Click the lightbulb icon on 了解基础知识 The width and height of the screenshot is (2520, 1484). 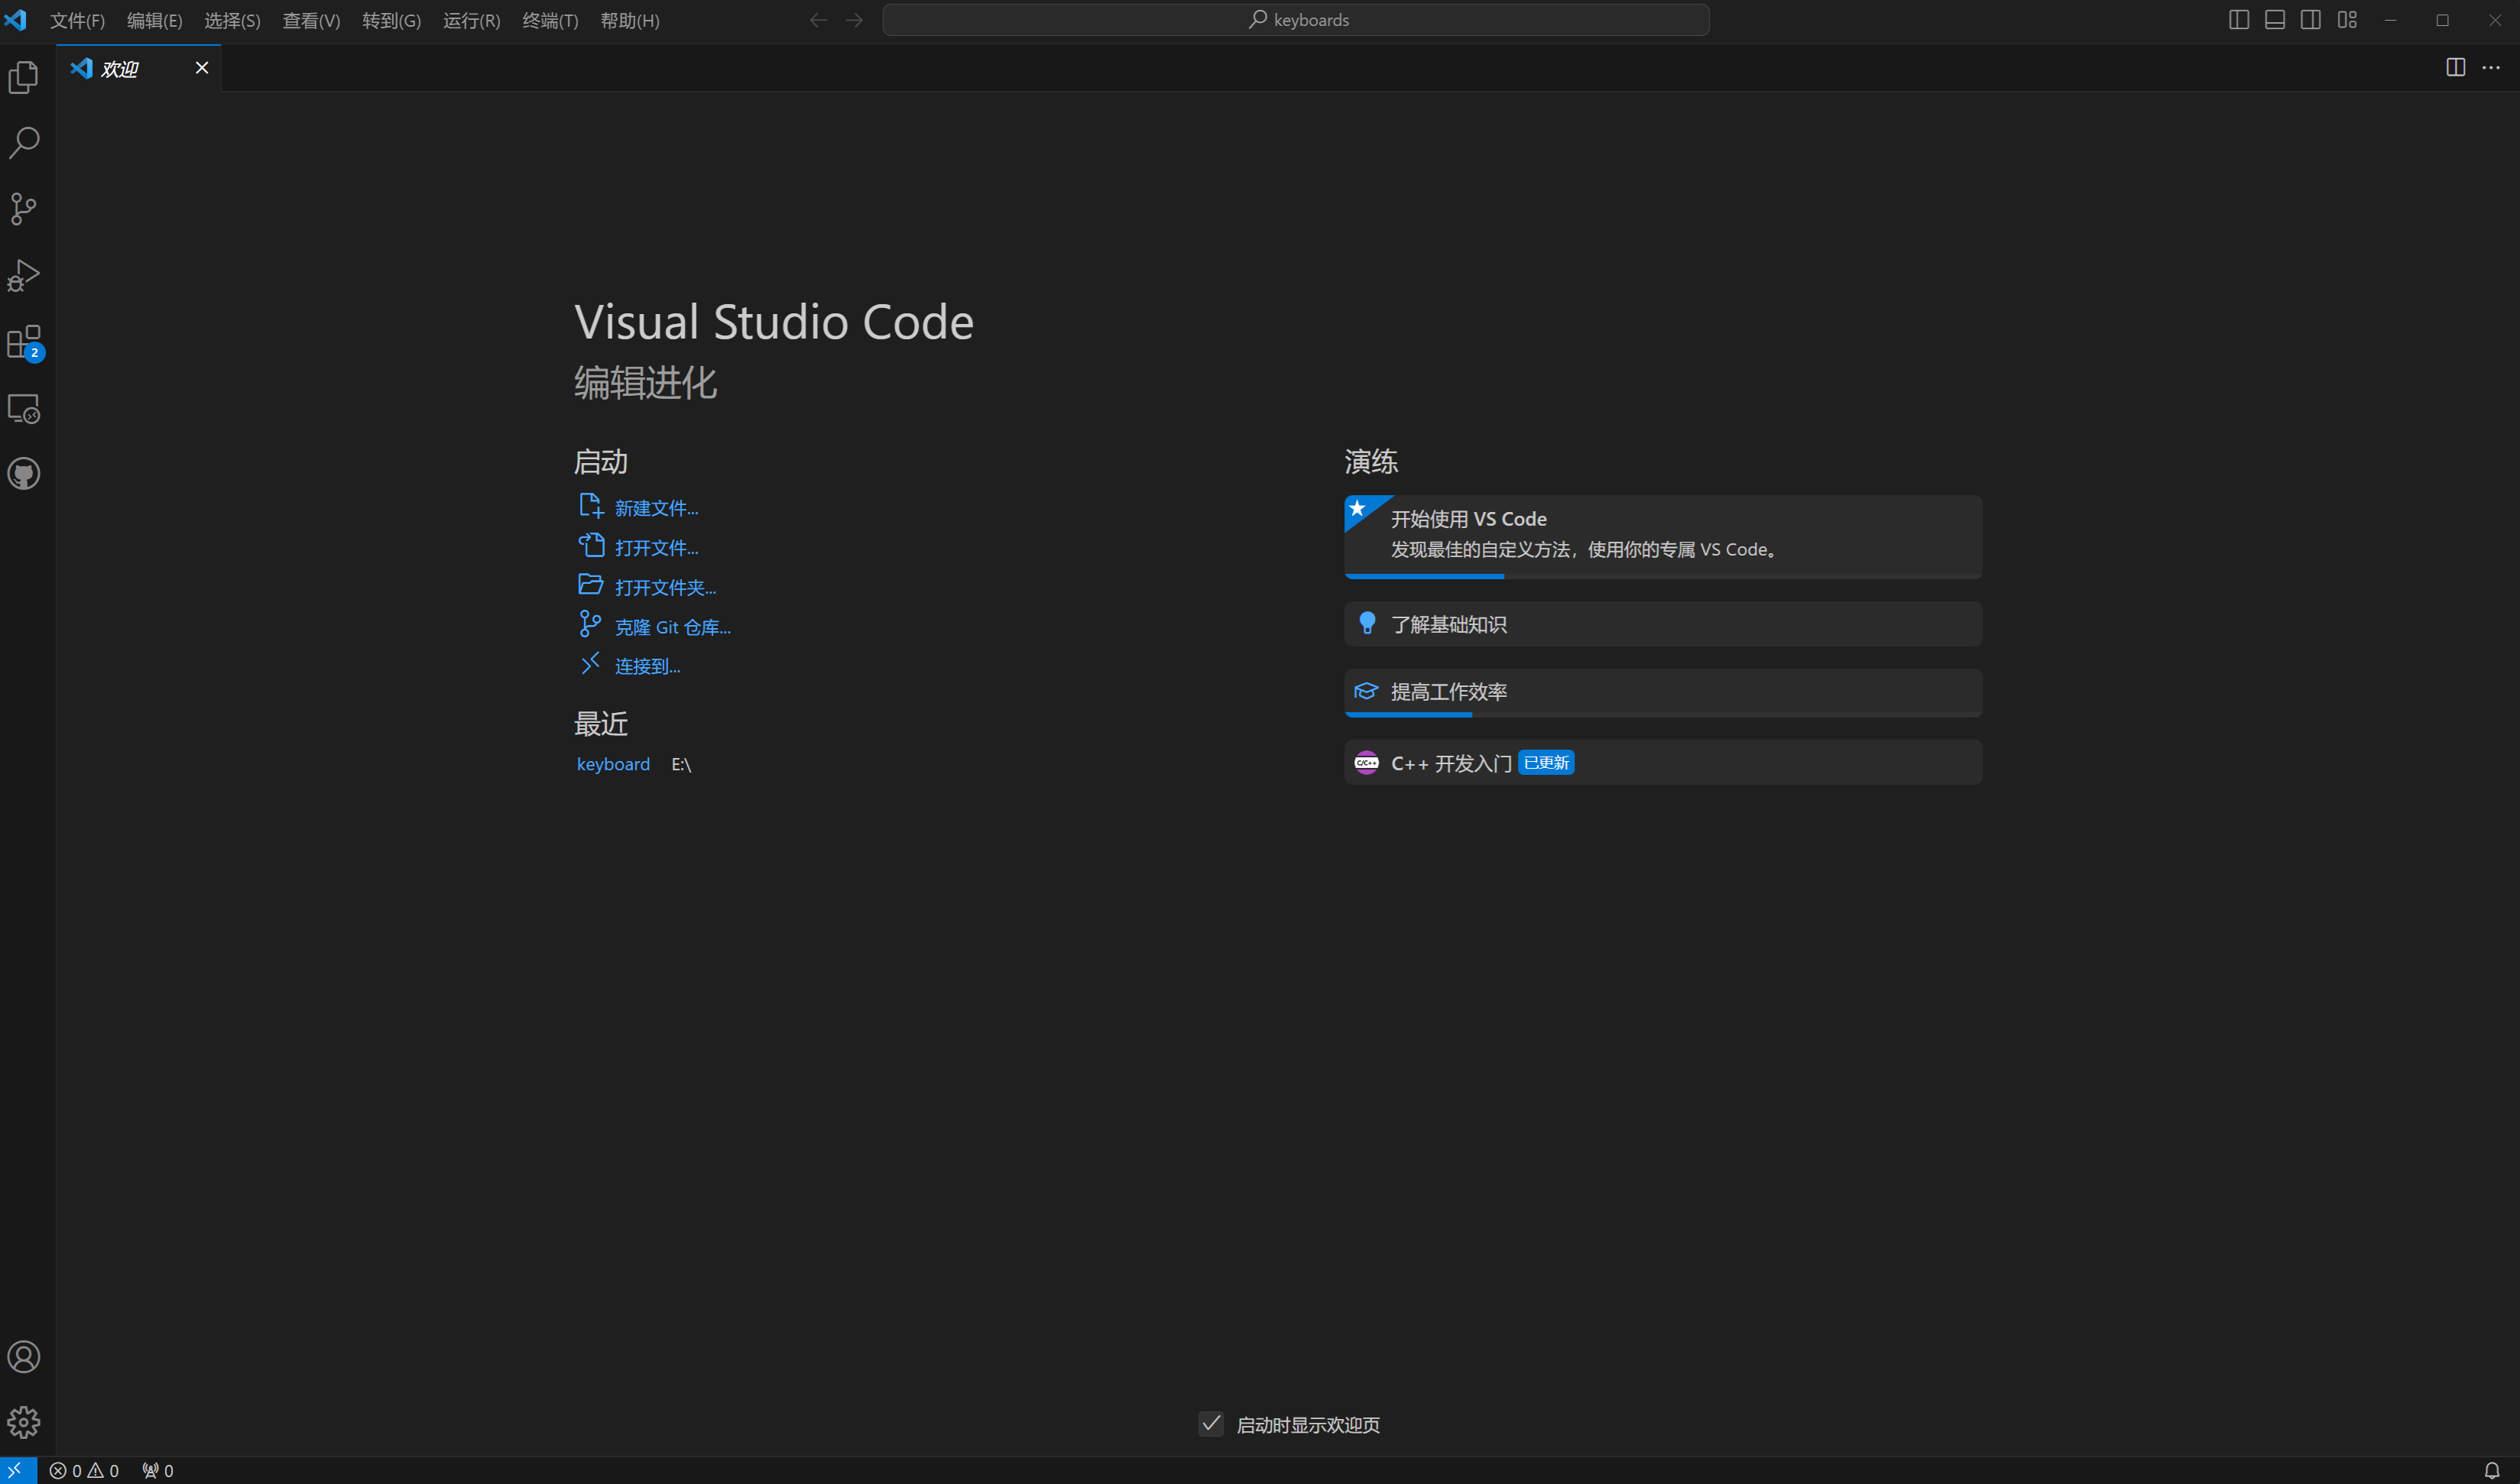coord(1367,623)
